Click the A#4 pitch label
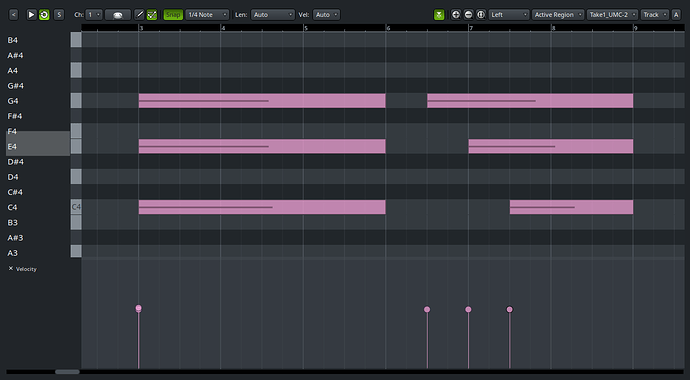This screenshot has height=380, width=690. (15, 55)
